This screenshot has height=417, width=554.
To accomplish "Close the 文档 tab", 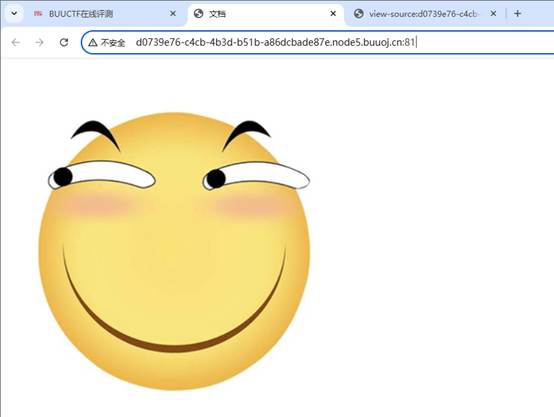I will pyautogui.click(x=333, y=14).
